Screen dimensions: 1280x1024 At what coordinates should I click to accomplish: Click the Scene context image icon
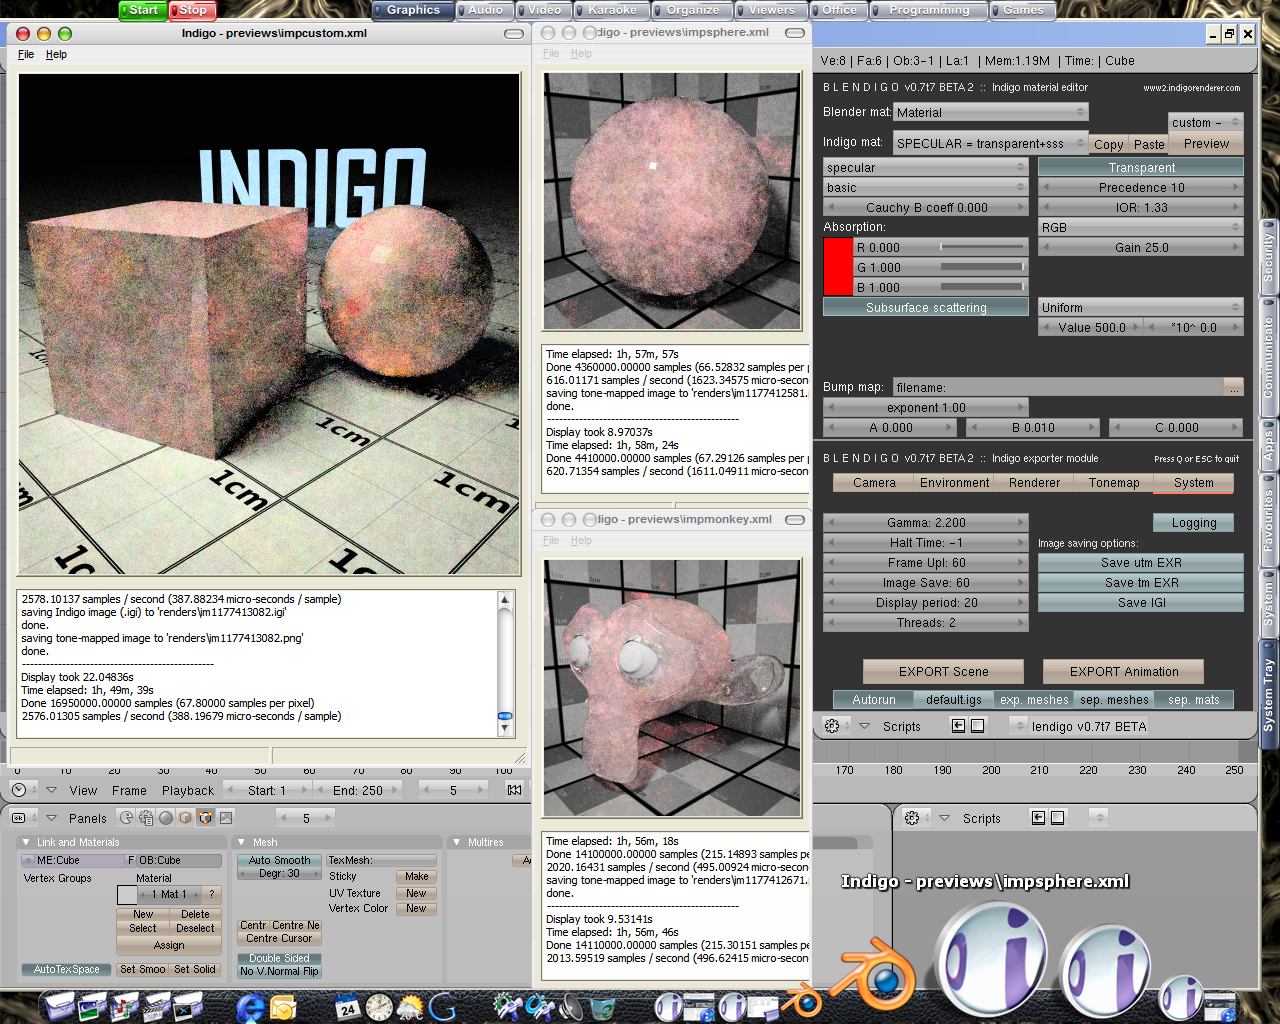[226, 818]
